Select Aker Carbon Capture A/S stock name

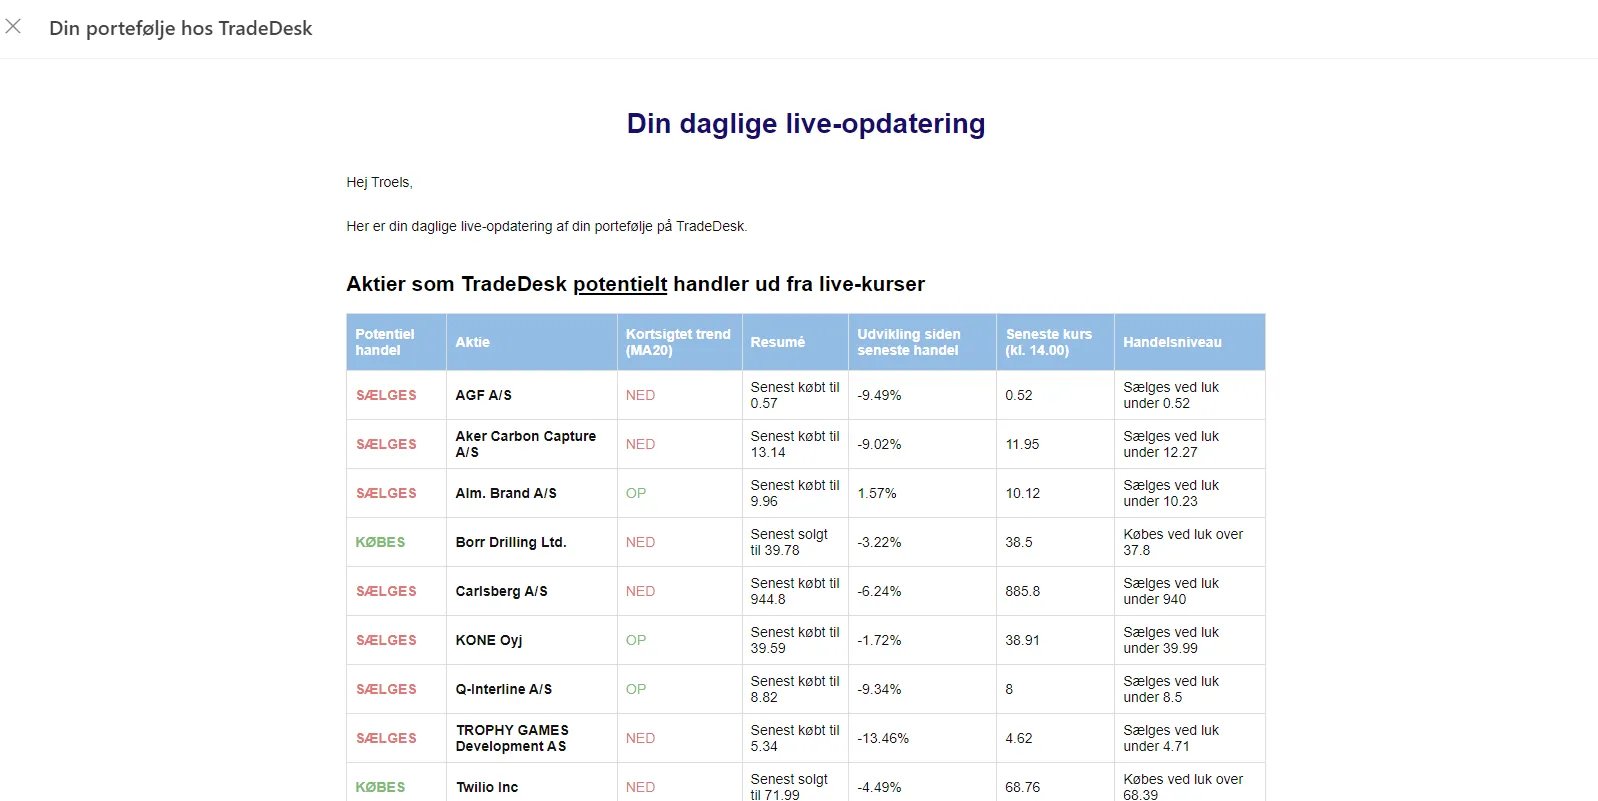(525, 444)
